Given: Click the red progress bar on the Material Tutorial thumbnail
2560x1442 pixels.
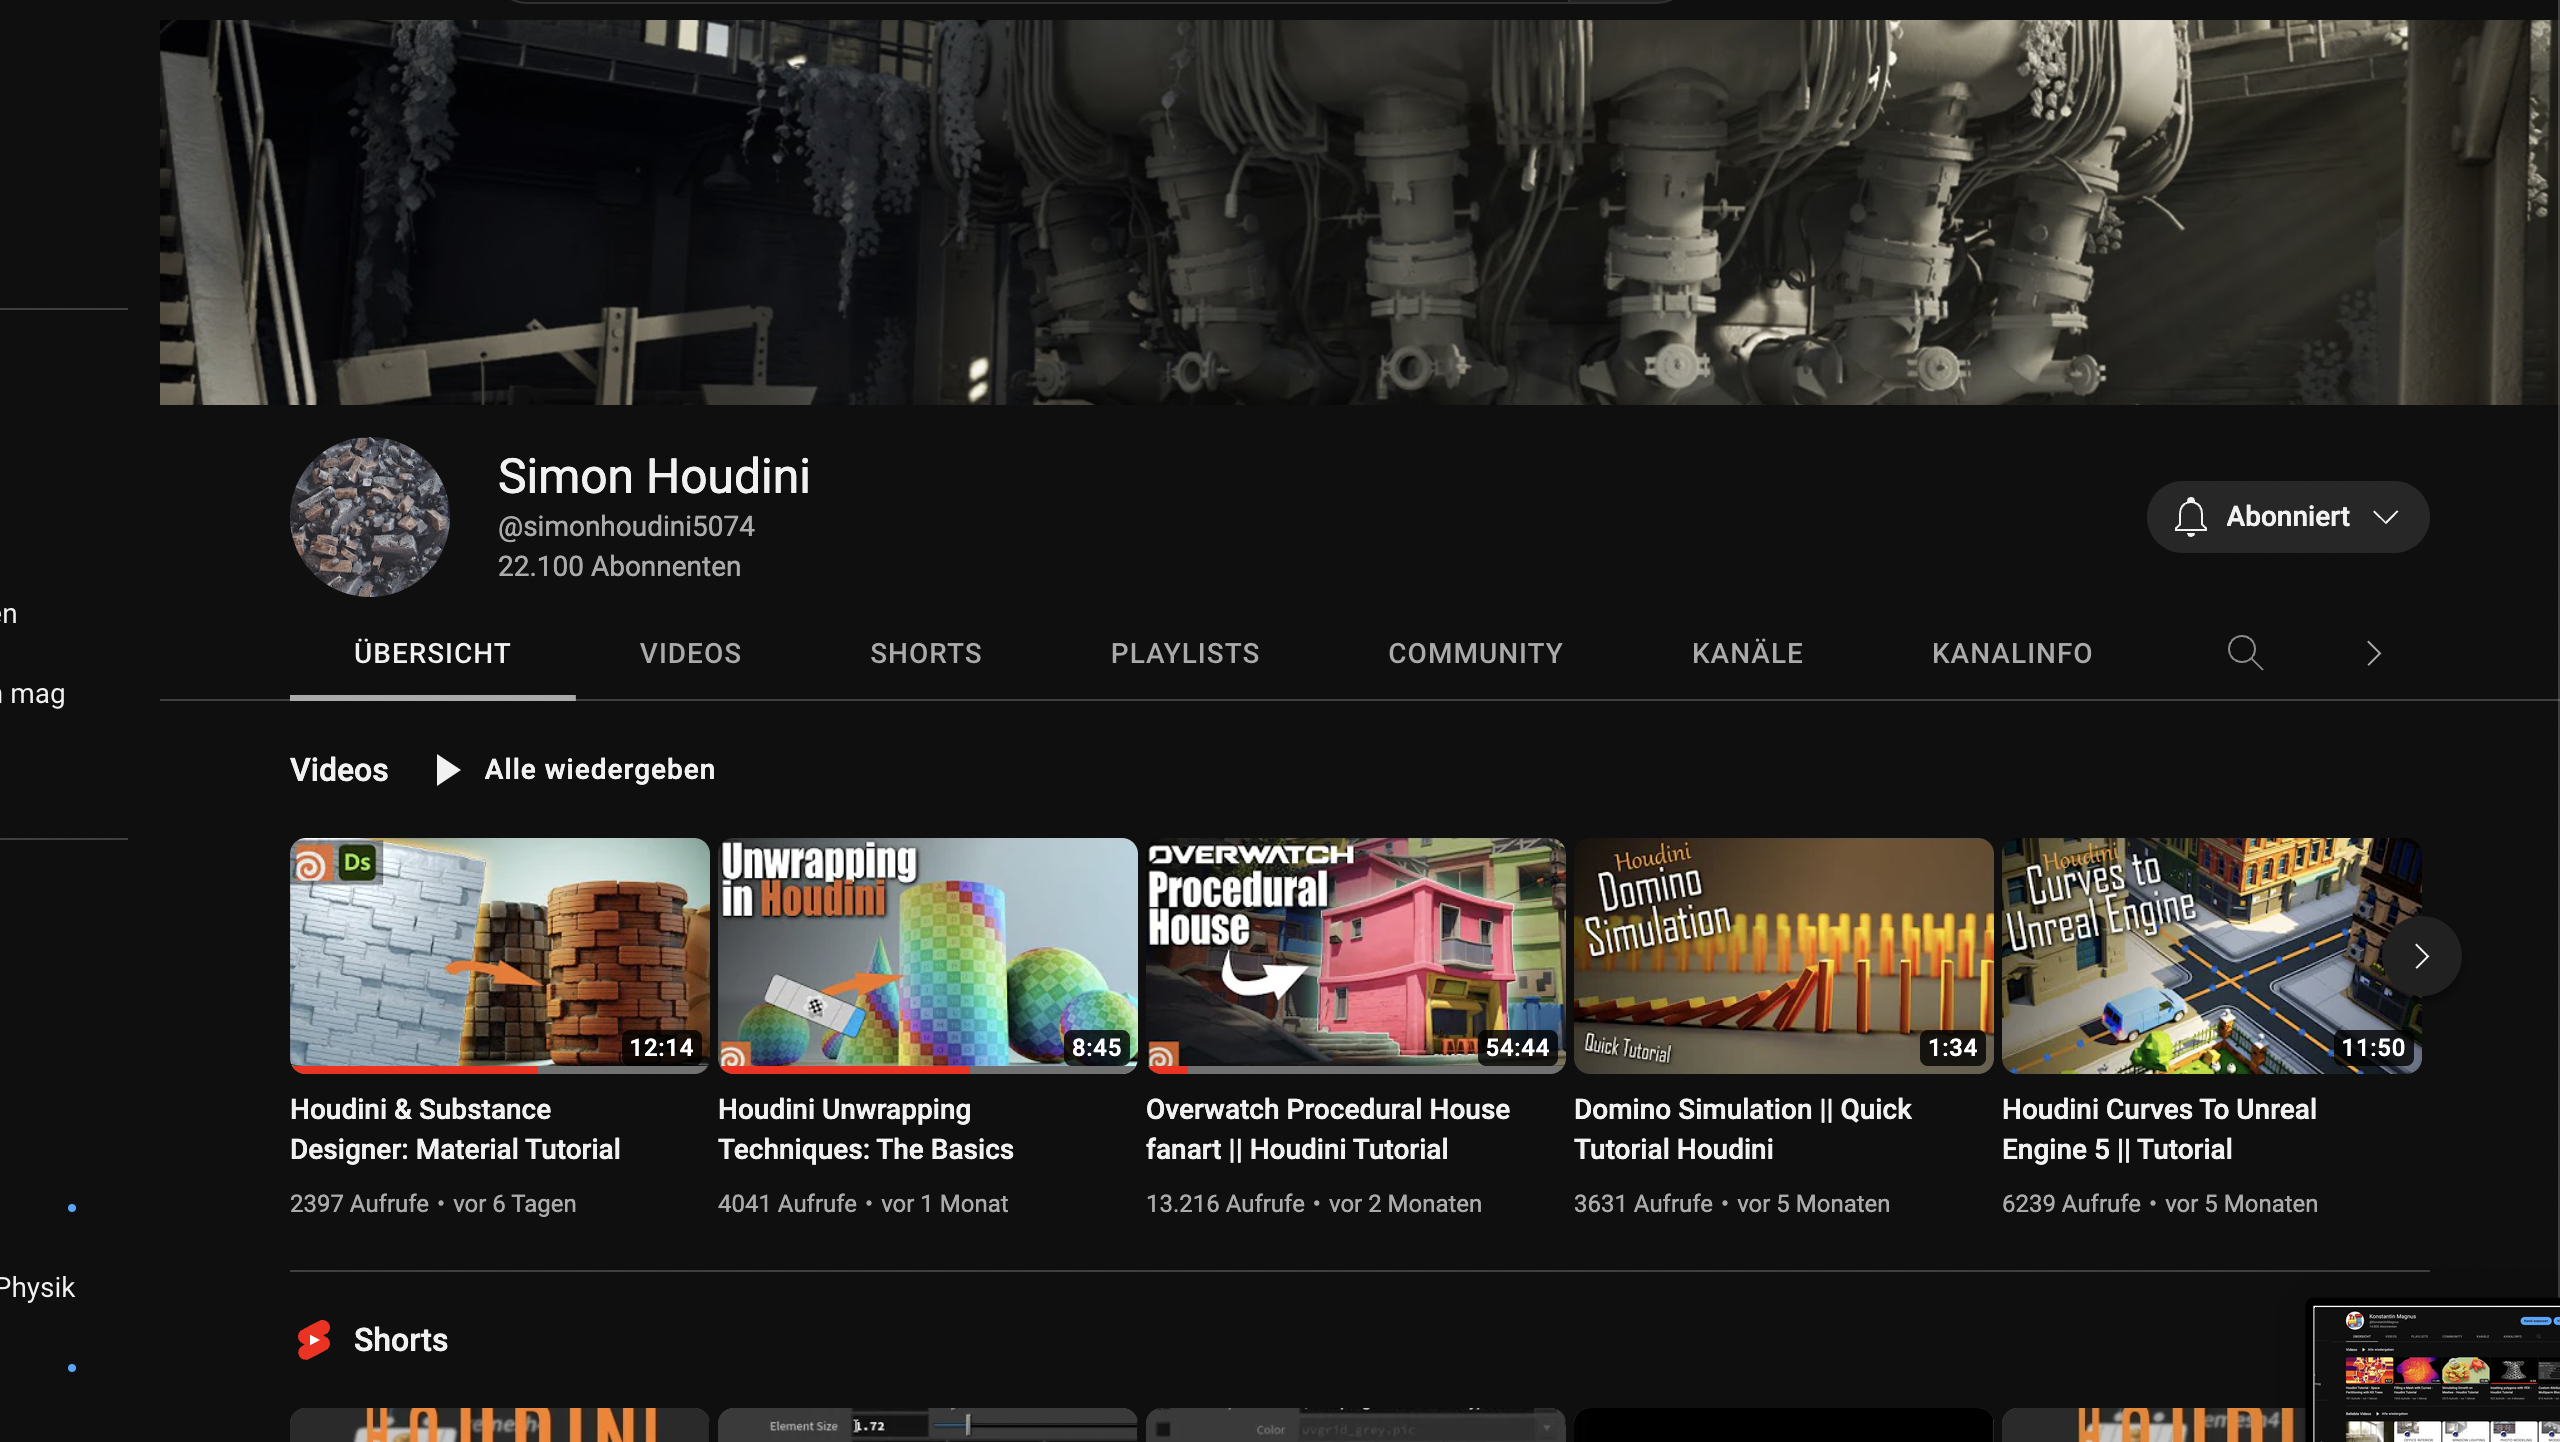Looking at the screenshot, I should 415,1069.
